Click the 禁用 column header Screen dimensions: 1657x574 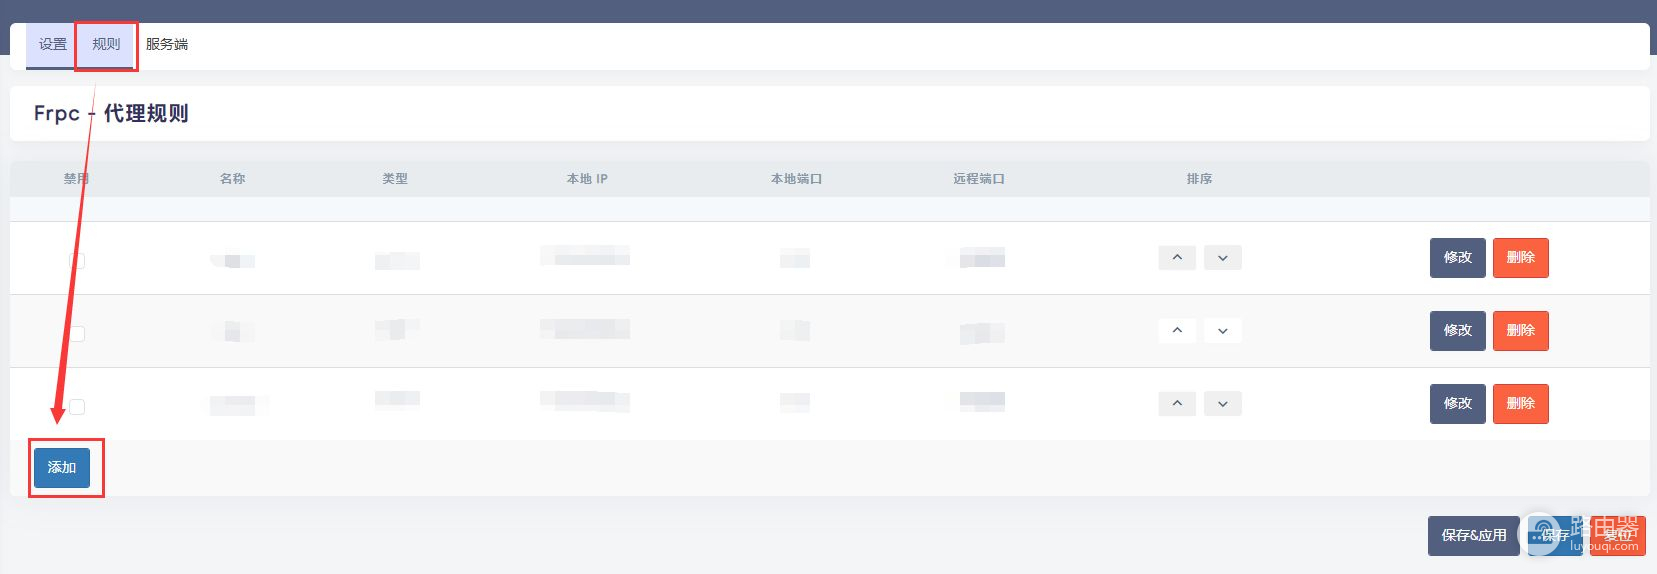point(77,179)
